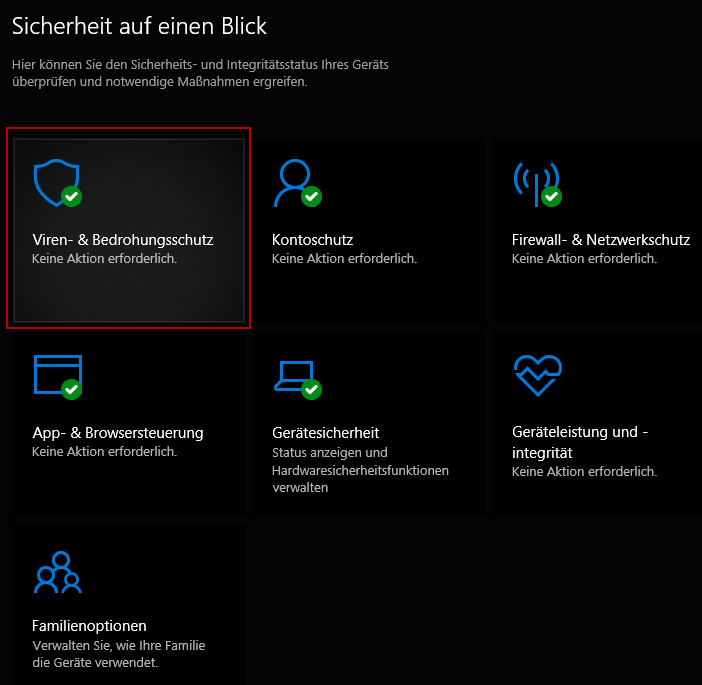Click the wireless antenna firewall icon

tap(536, 183)
